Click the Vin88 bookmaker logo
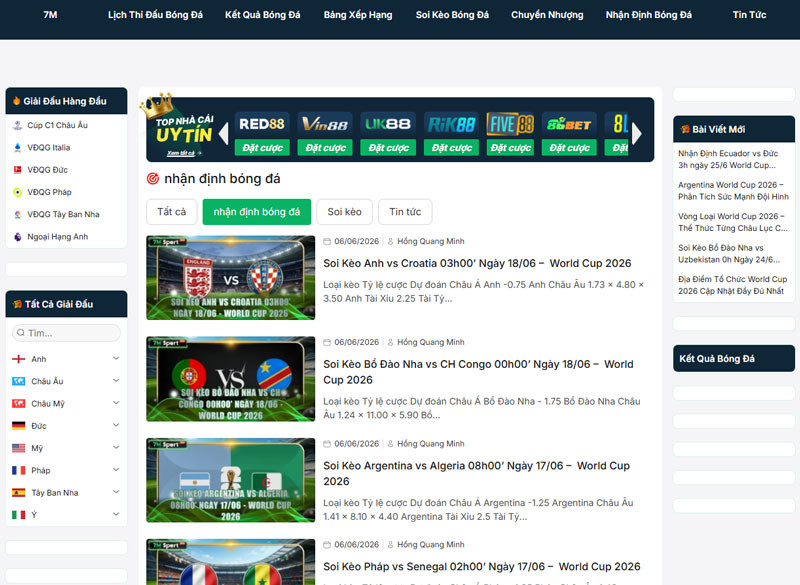 [x=326, y=124]
